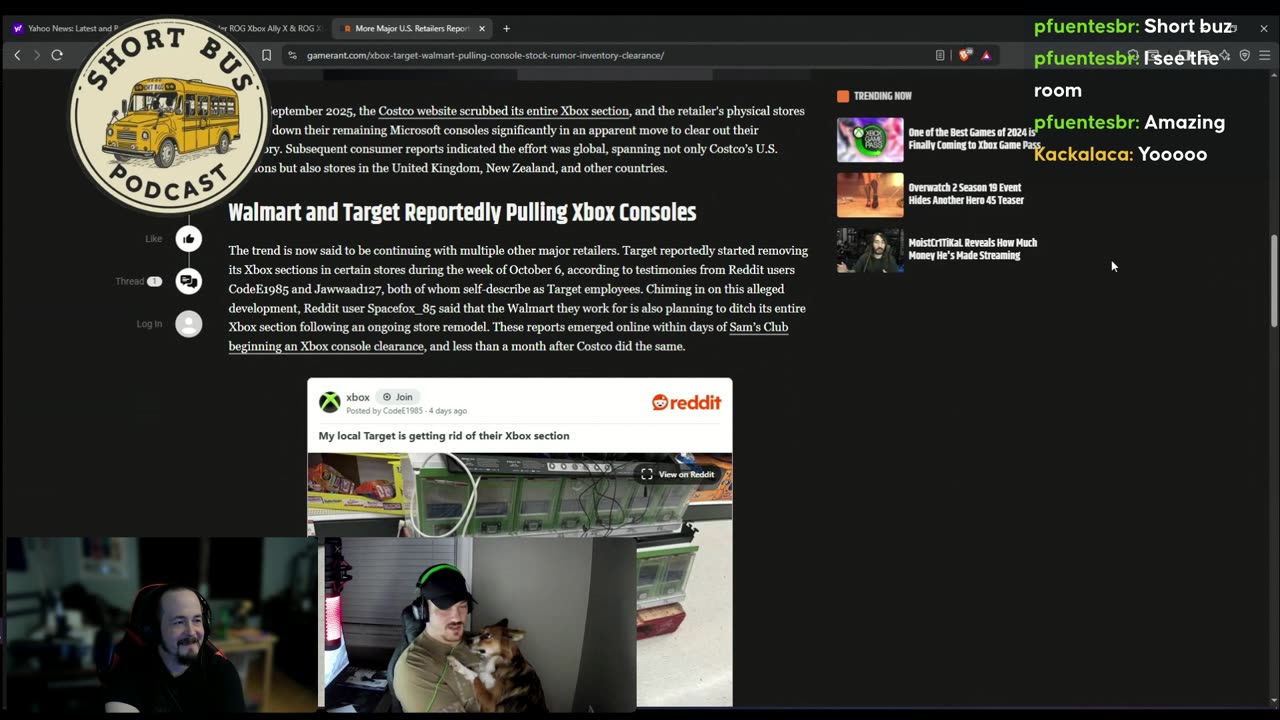The image size is (1280, 720).
Task: Close the More Major U.S. Retailers tab
Action: 481,28
